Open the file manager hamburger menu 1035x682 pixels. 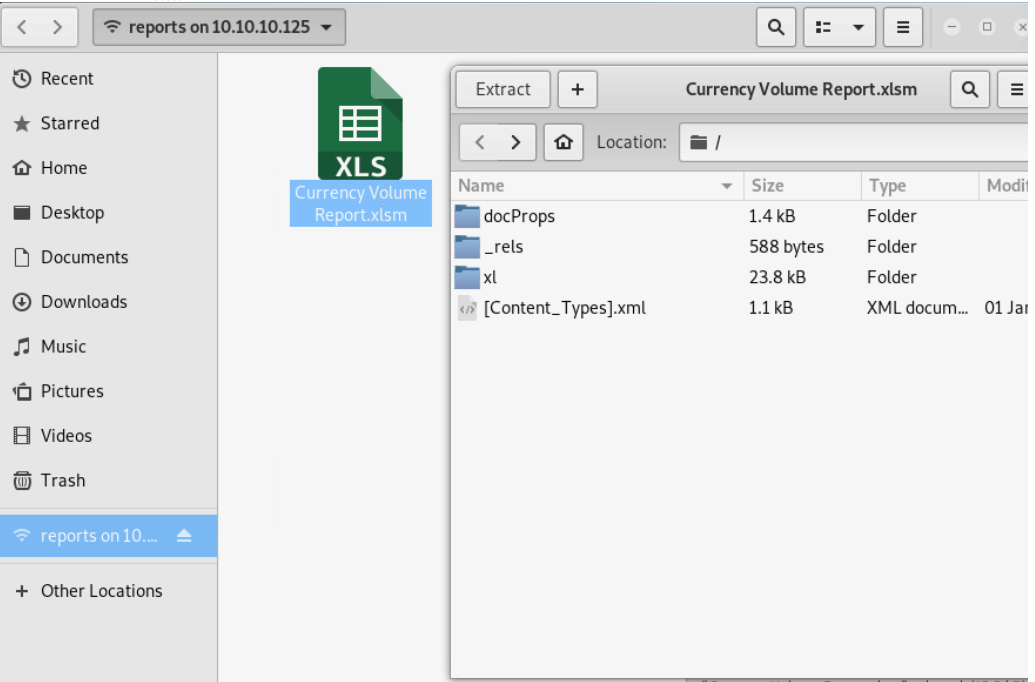(903, 28)
